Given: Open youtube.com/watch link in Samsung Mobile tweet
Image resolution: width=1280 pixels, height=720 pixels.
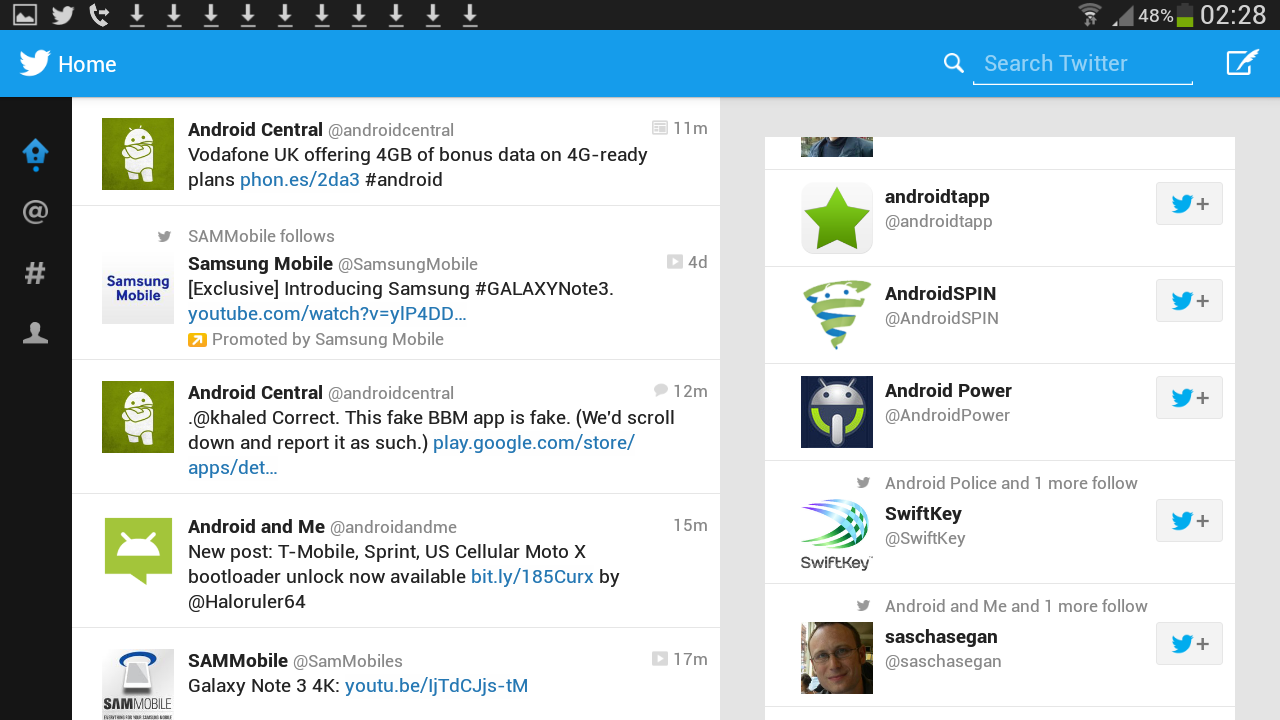Looking at the screenshot, I should [x=327, y=314].
